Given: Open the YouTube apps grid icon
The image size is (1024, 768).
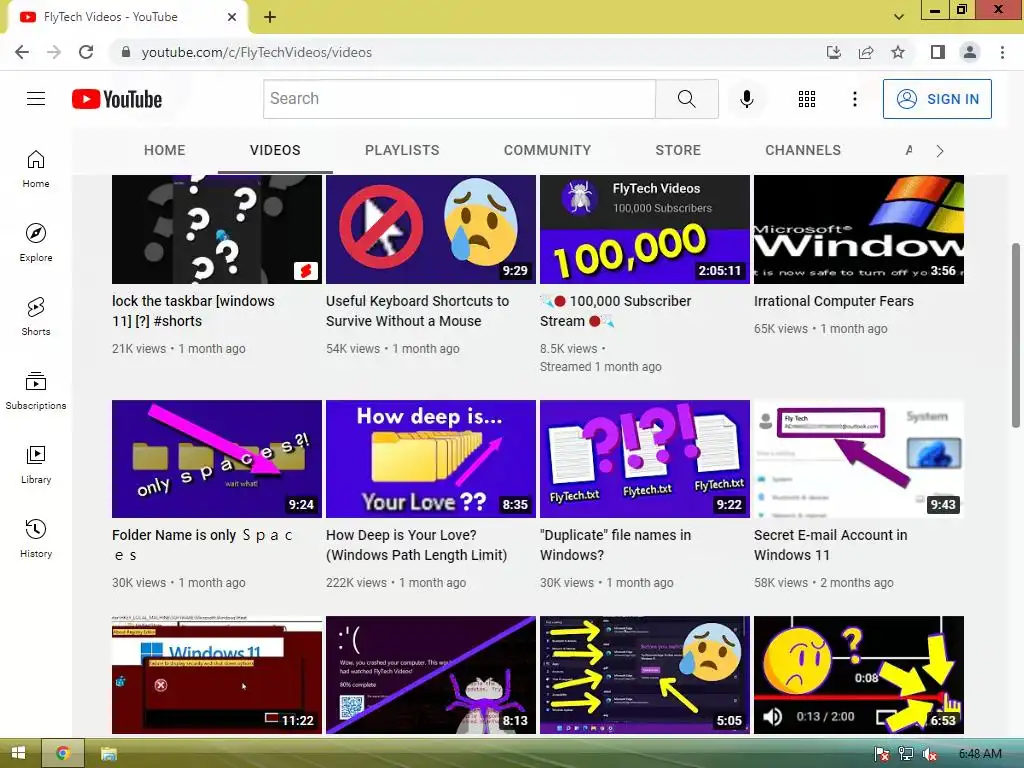Looking at the screenshot, I should tap(807, 99).
